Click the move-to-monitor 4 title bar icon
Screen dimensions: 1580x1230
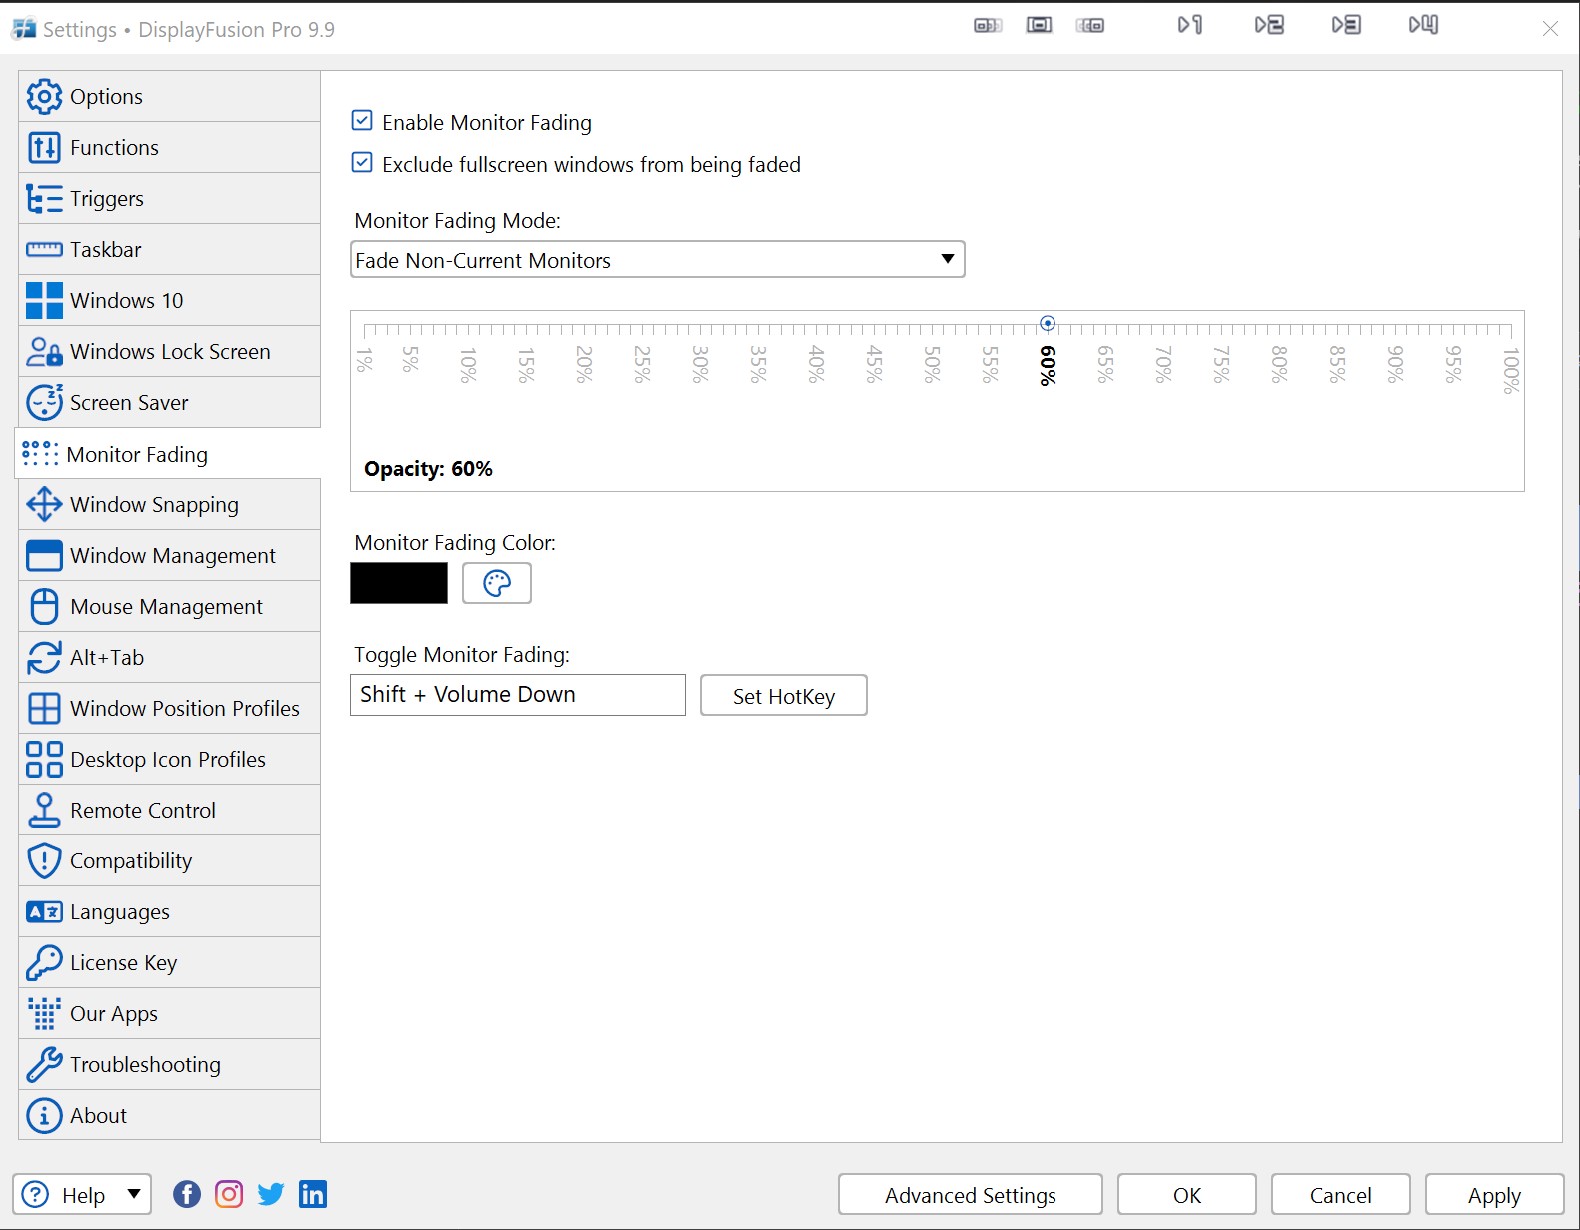pyautogui.click(x=1423, y=25)
